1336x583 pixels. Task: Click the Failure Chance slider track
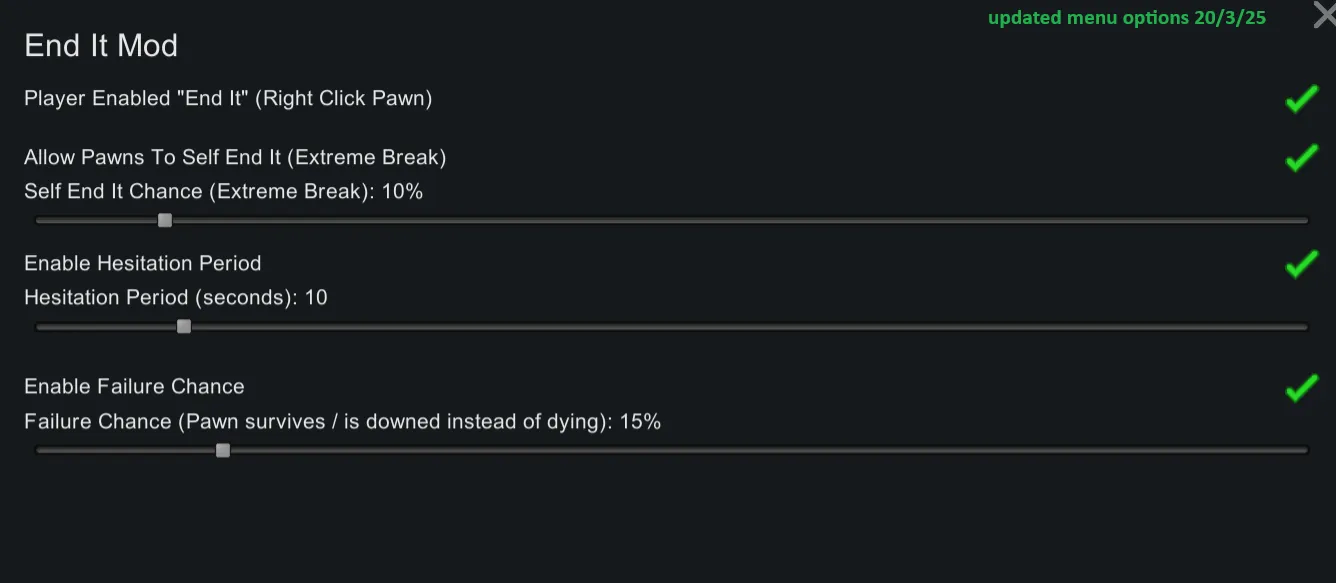coord(700,450)
